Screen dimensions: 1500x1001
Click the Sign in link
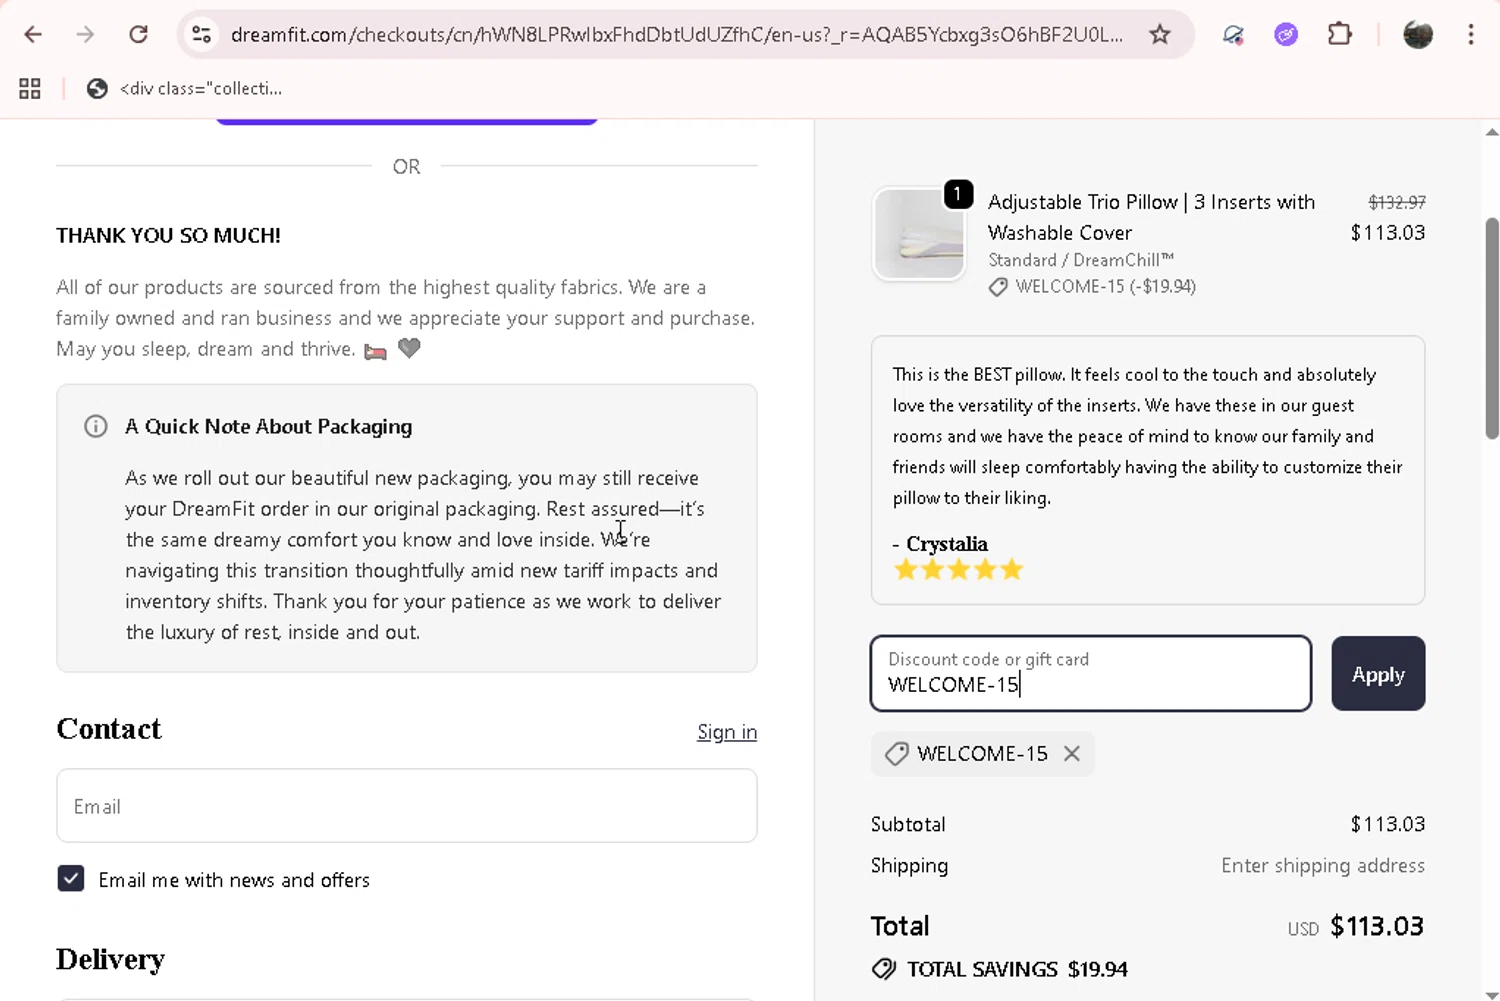click(x=727, y=732)
